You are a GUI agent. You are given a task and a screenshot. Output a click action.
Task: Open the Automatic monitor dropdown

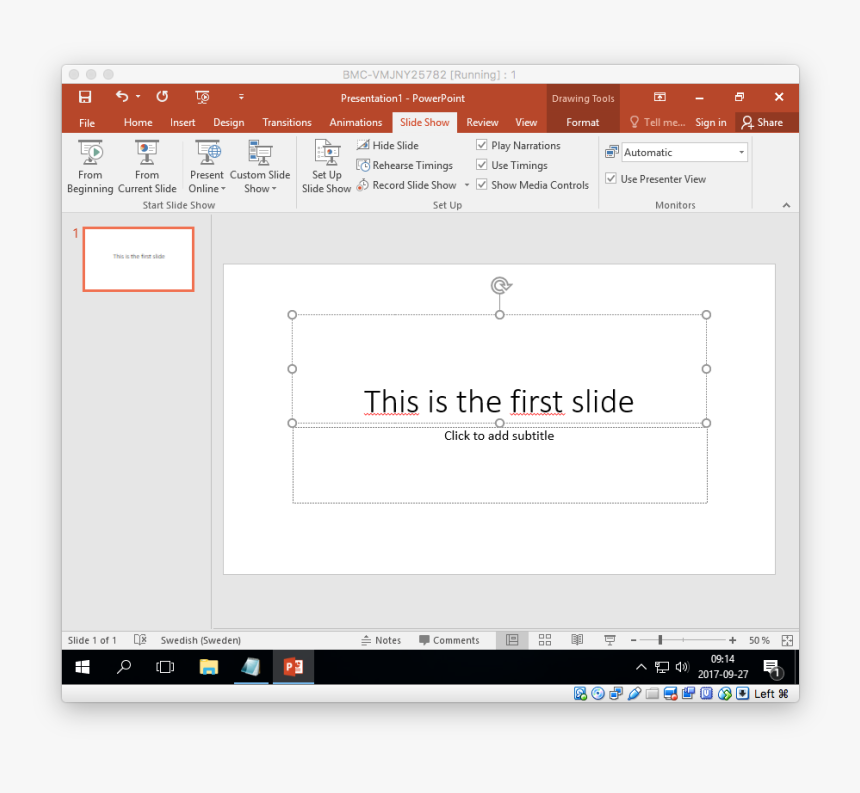click(x=741, y=153)
